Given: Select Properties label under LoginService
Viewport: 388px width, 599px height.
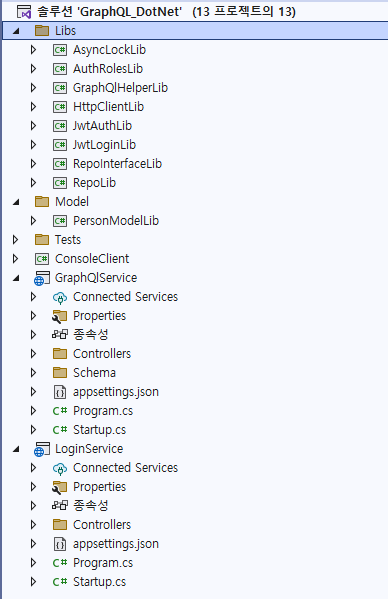Looking at the screenshot, I should [x=99, y=487].
